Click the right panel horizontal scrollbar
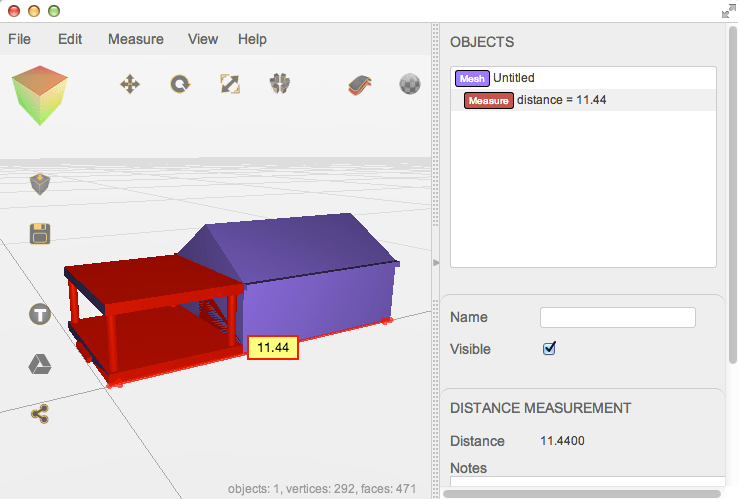Viewport: 738px width, 499px height. (x=582, y=494)
